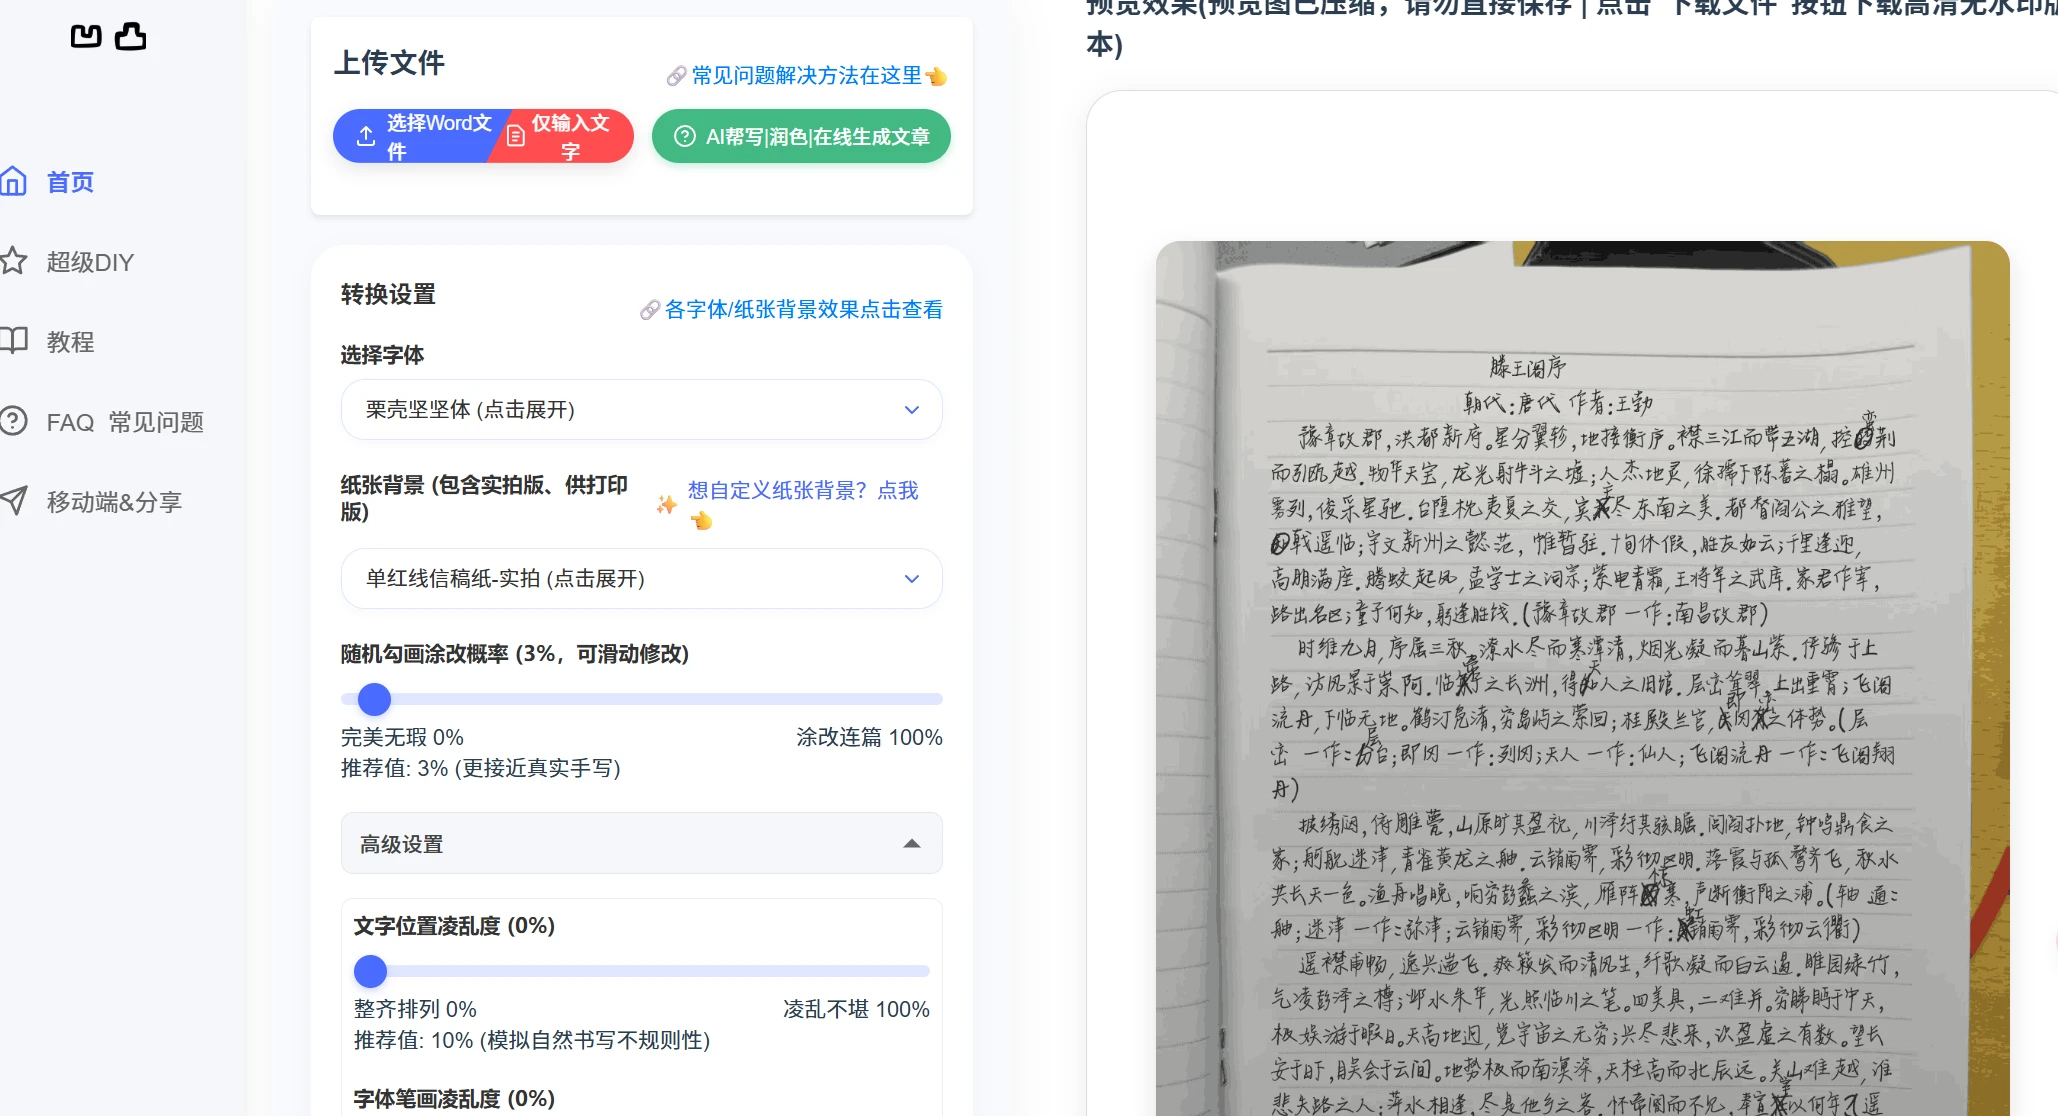Click the 凌乱不堪 100% label
Screen dimensions: 2058x1116
856,1009
